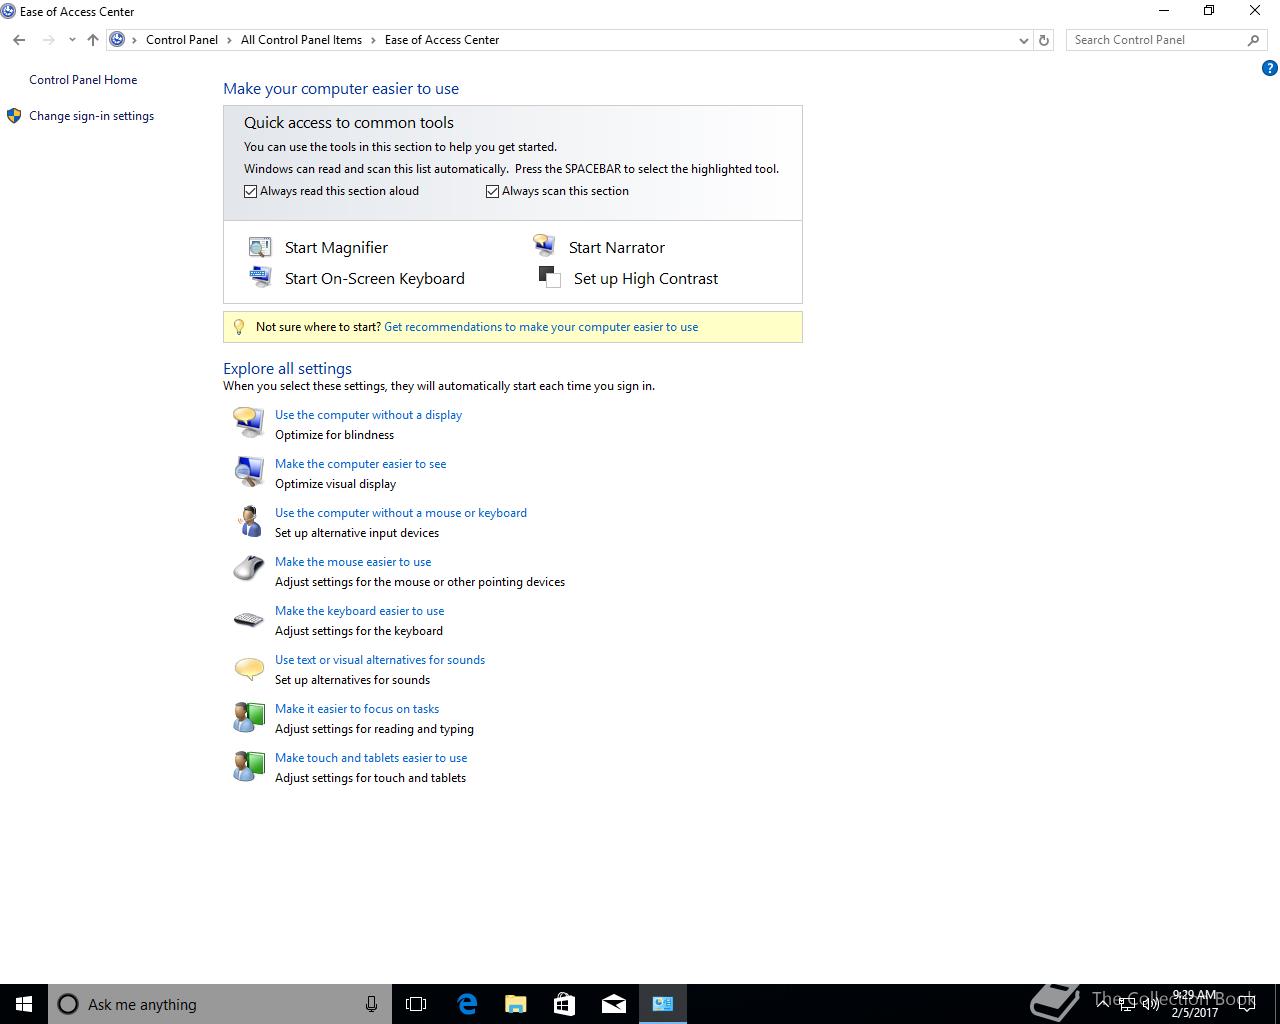Screen dimensions: 1280x1024
Task: Open Use the computer without a mouse or keyboard
Action: pyautogui.click(x=401, y=513)
